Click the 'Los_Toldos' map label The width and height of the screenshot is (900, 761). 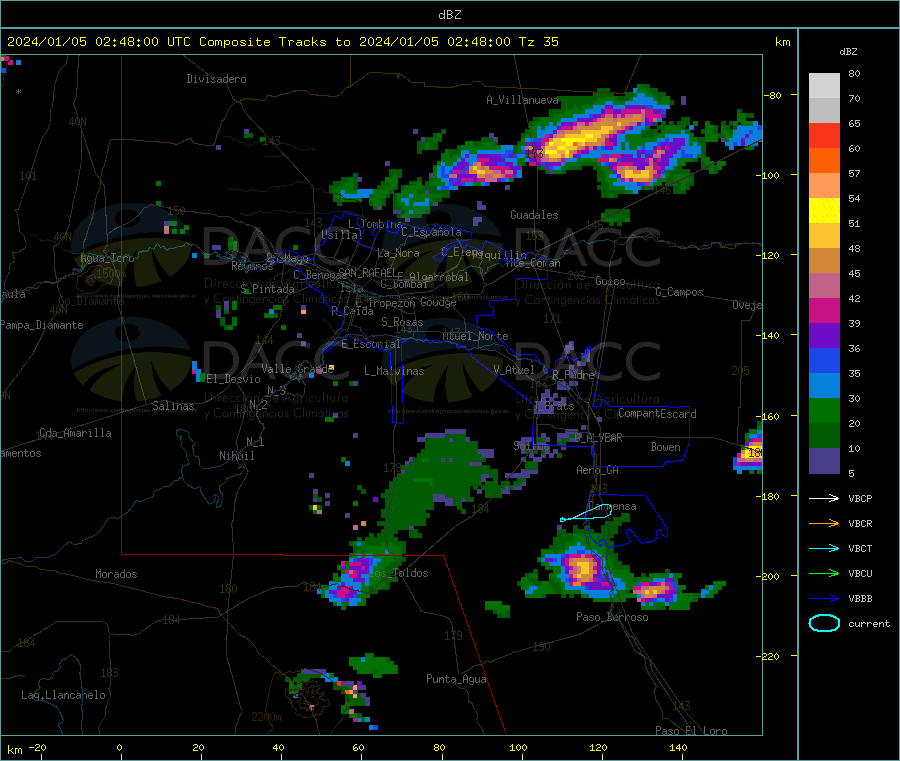398,573
